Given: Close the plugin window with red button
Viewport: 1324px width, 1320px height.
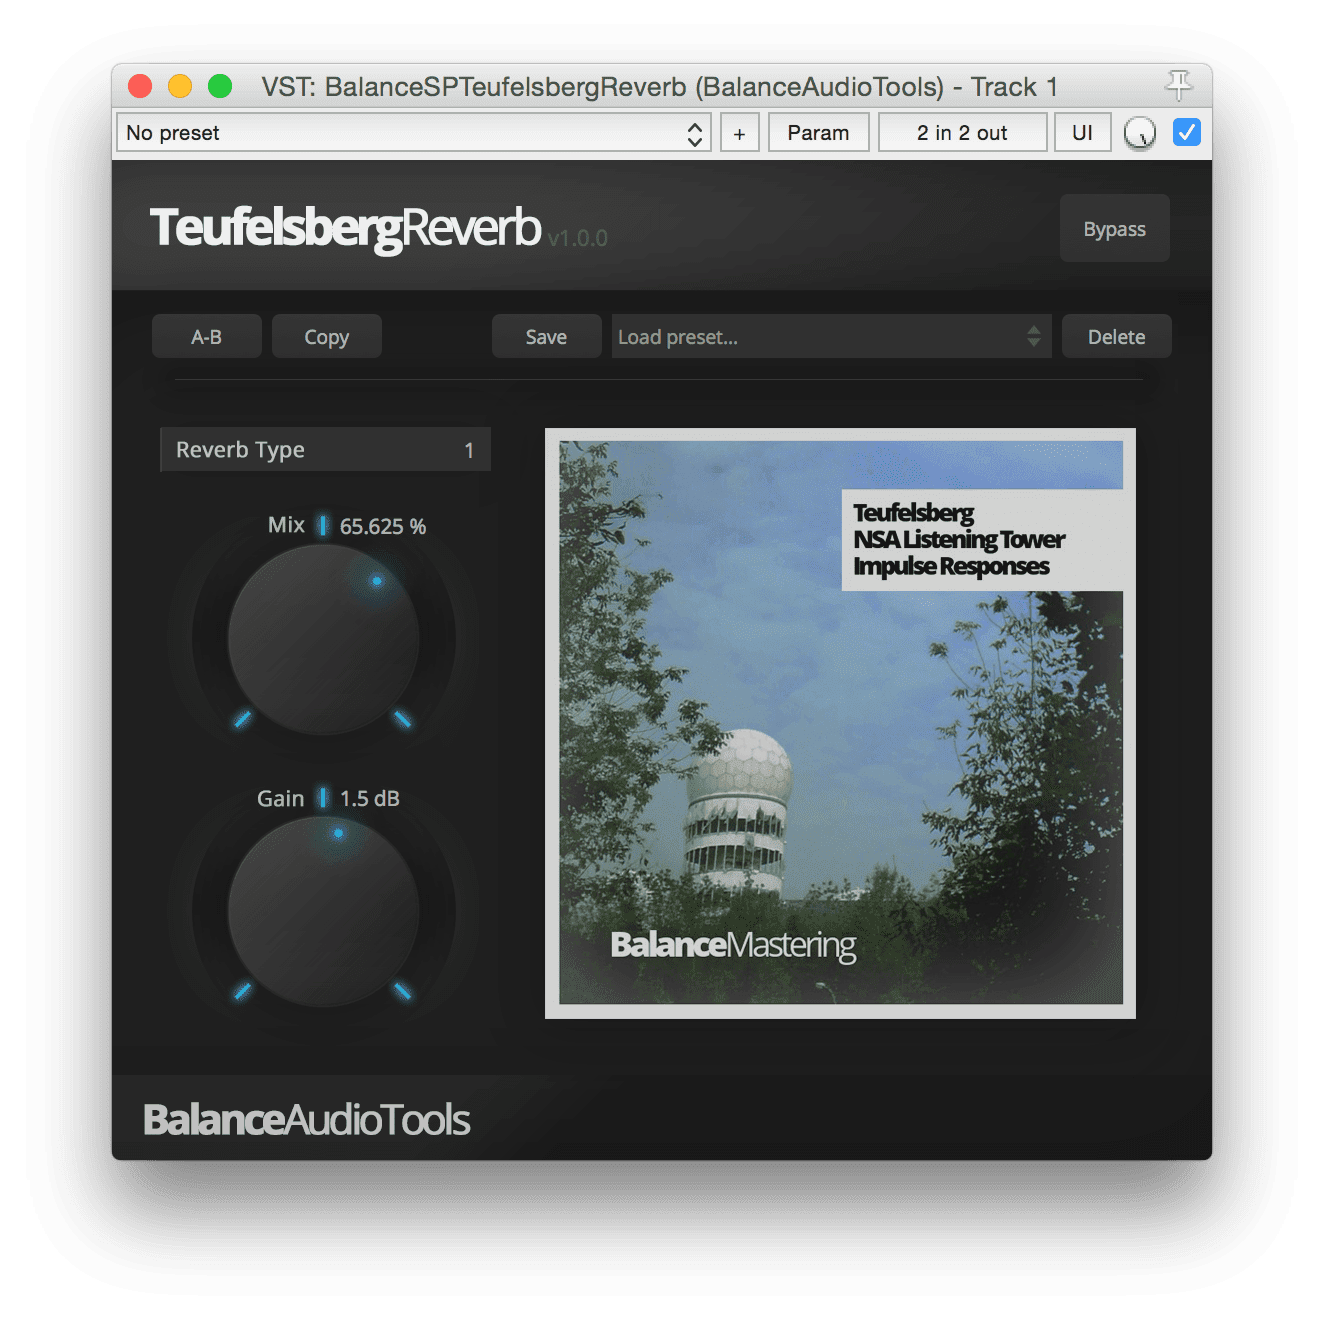Looking at the screenshot, I should point(140,87).
